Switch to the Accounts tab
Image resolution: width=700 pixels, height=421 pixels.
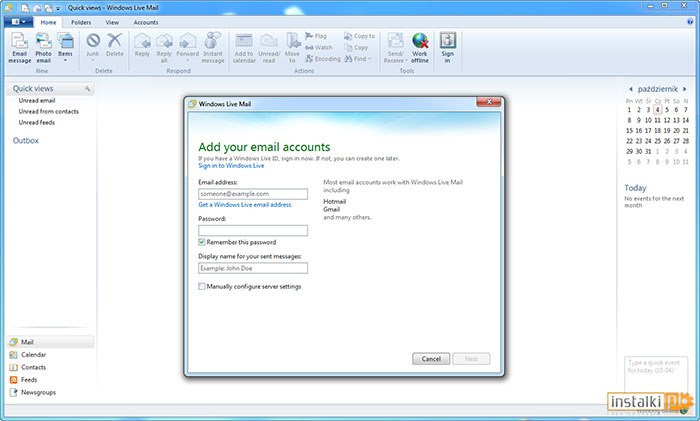145,21
